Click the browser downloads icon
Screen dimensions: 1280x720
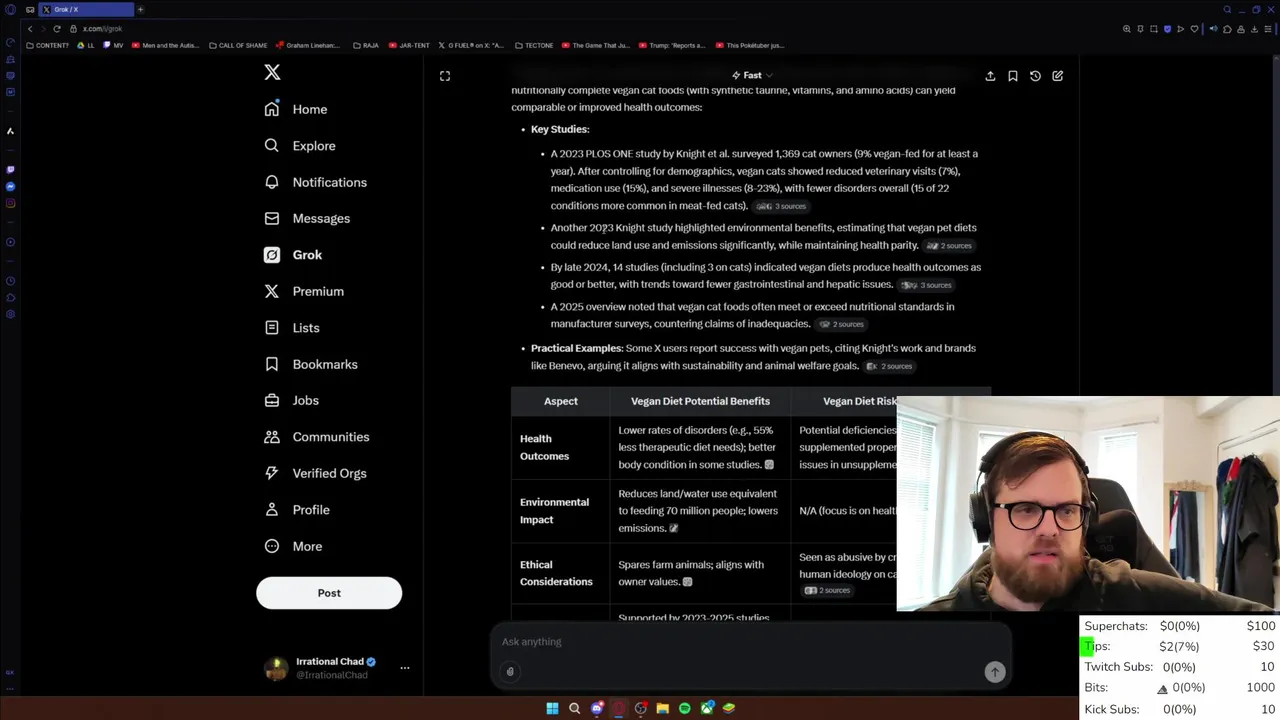1254,29
